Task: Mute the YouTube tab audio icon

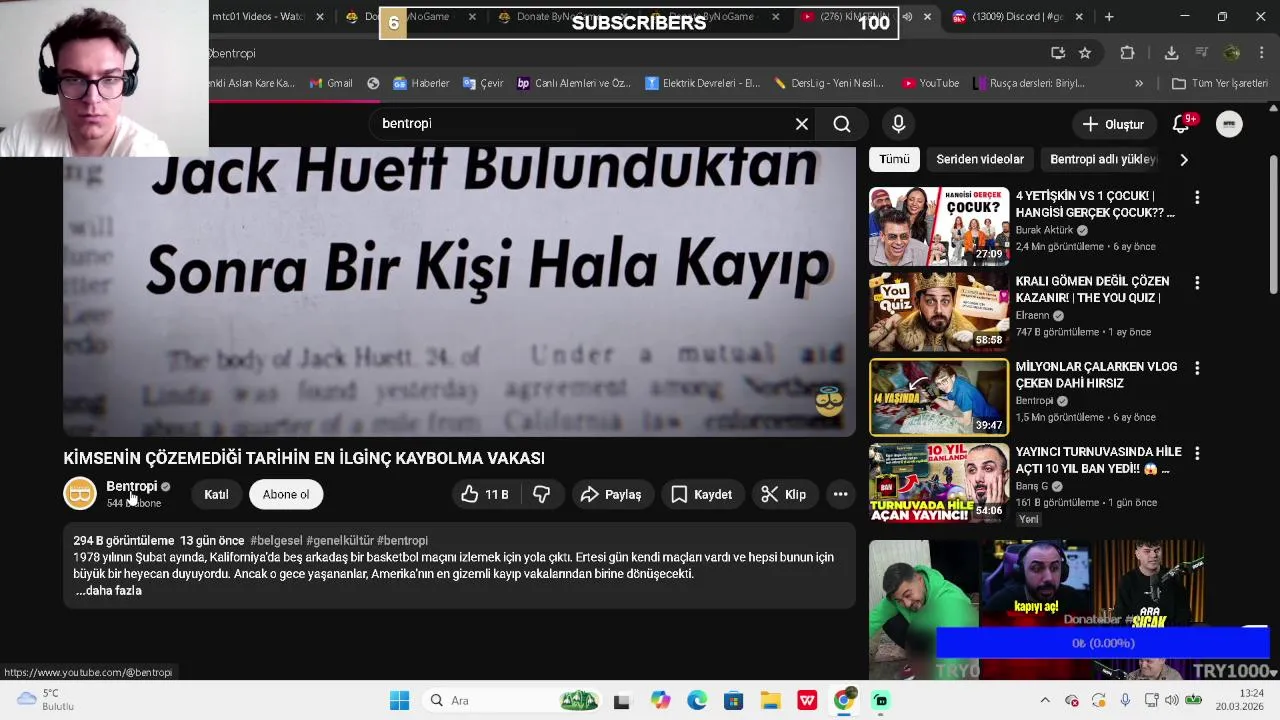Action: point(908,17)
